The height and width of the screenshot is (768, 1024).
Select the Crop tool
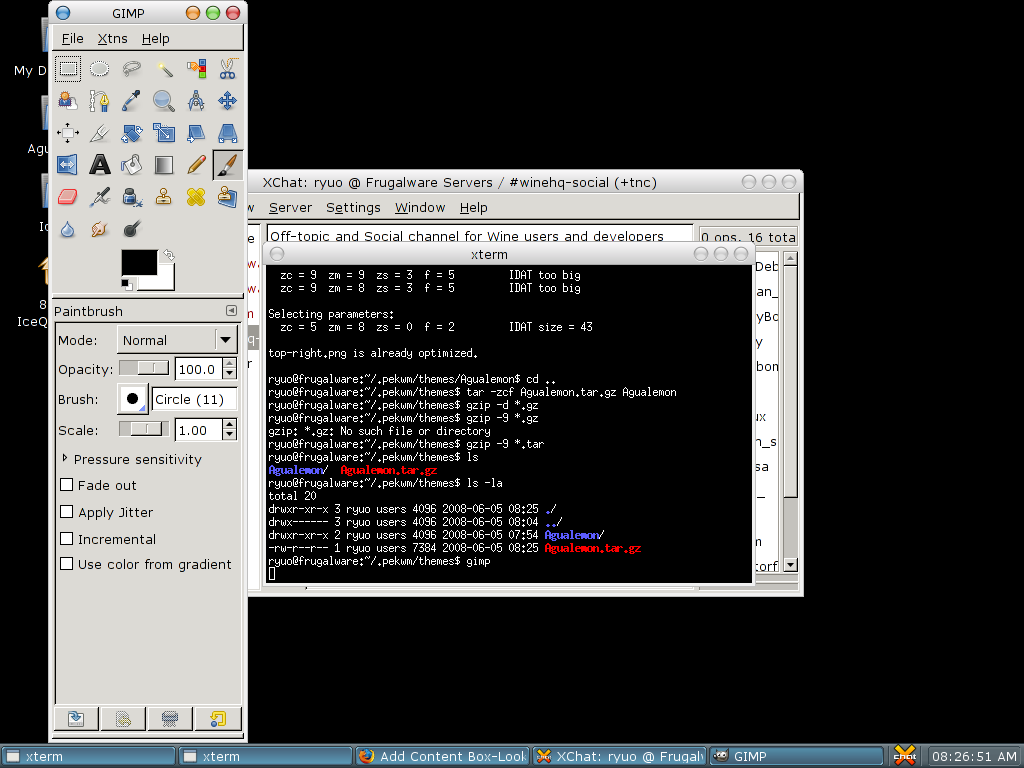(99, 133)
